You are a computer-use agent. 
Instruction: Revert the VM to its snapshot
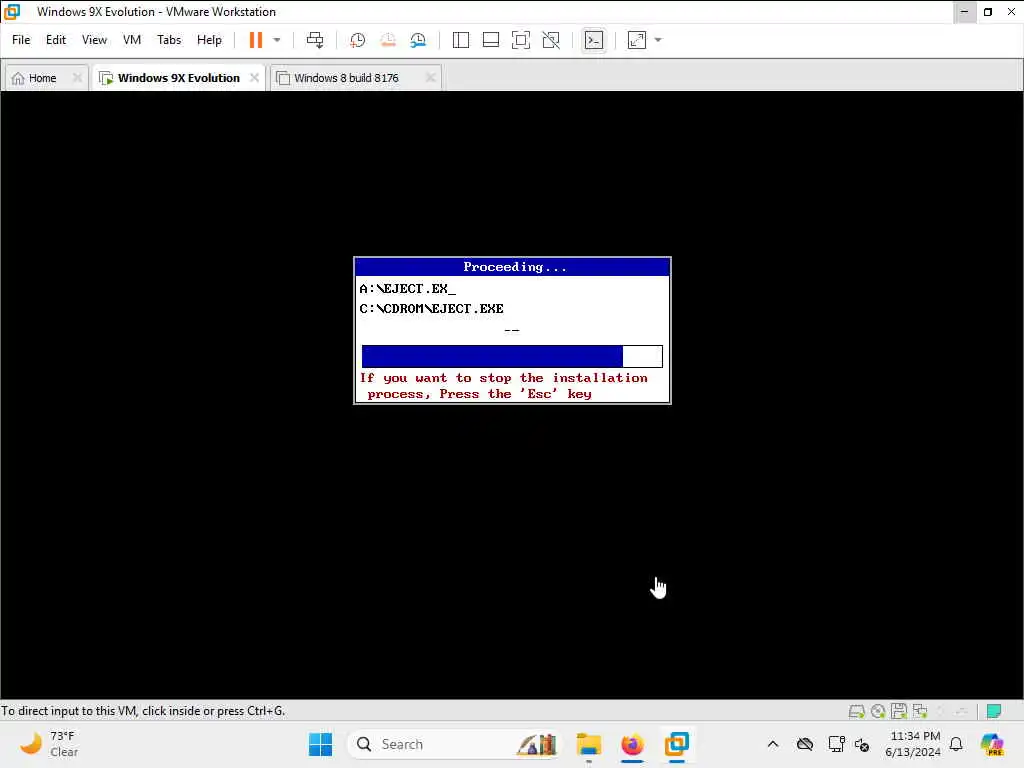pos(388,40)
